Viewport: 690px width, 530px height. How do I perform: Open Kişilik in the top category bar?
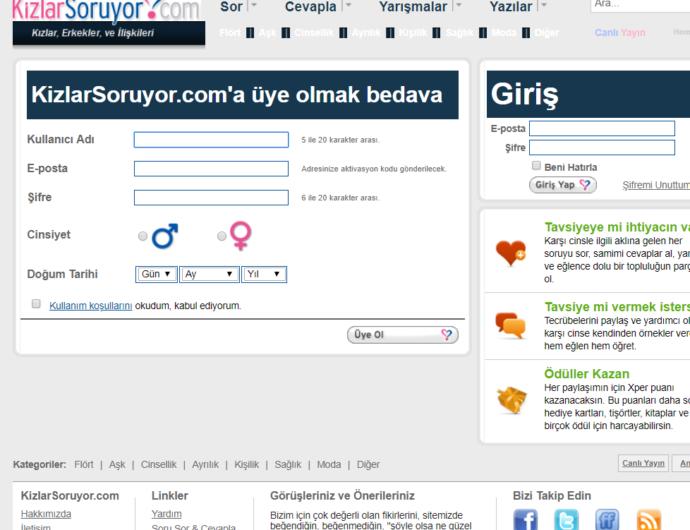(413, 33)
